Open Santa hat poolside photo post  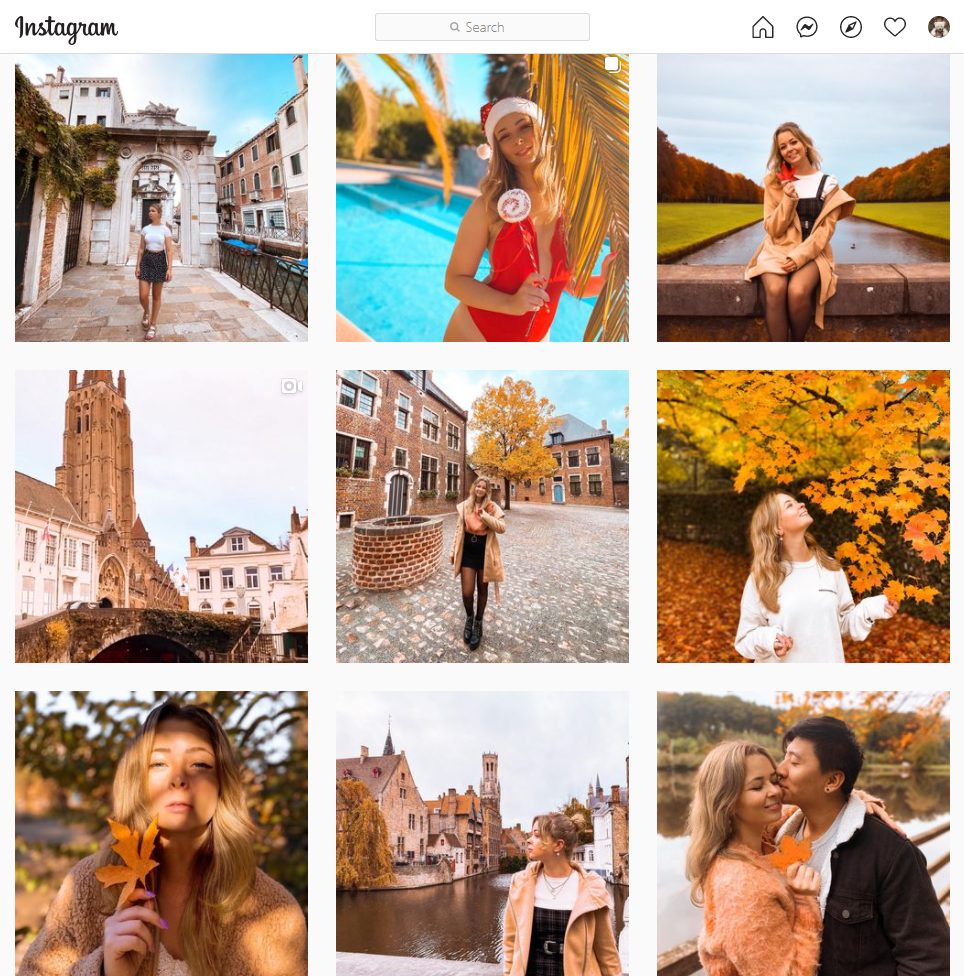click(482, 197)
